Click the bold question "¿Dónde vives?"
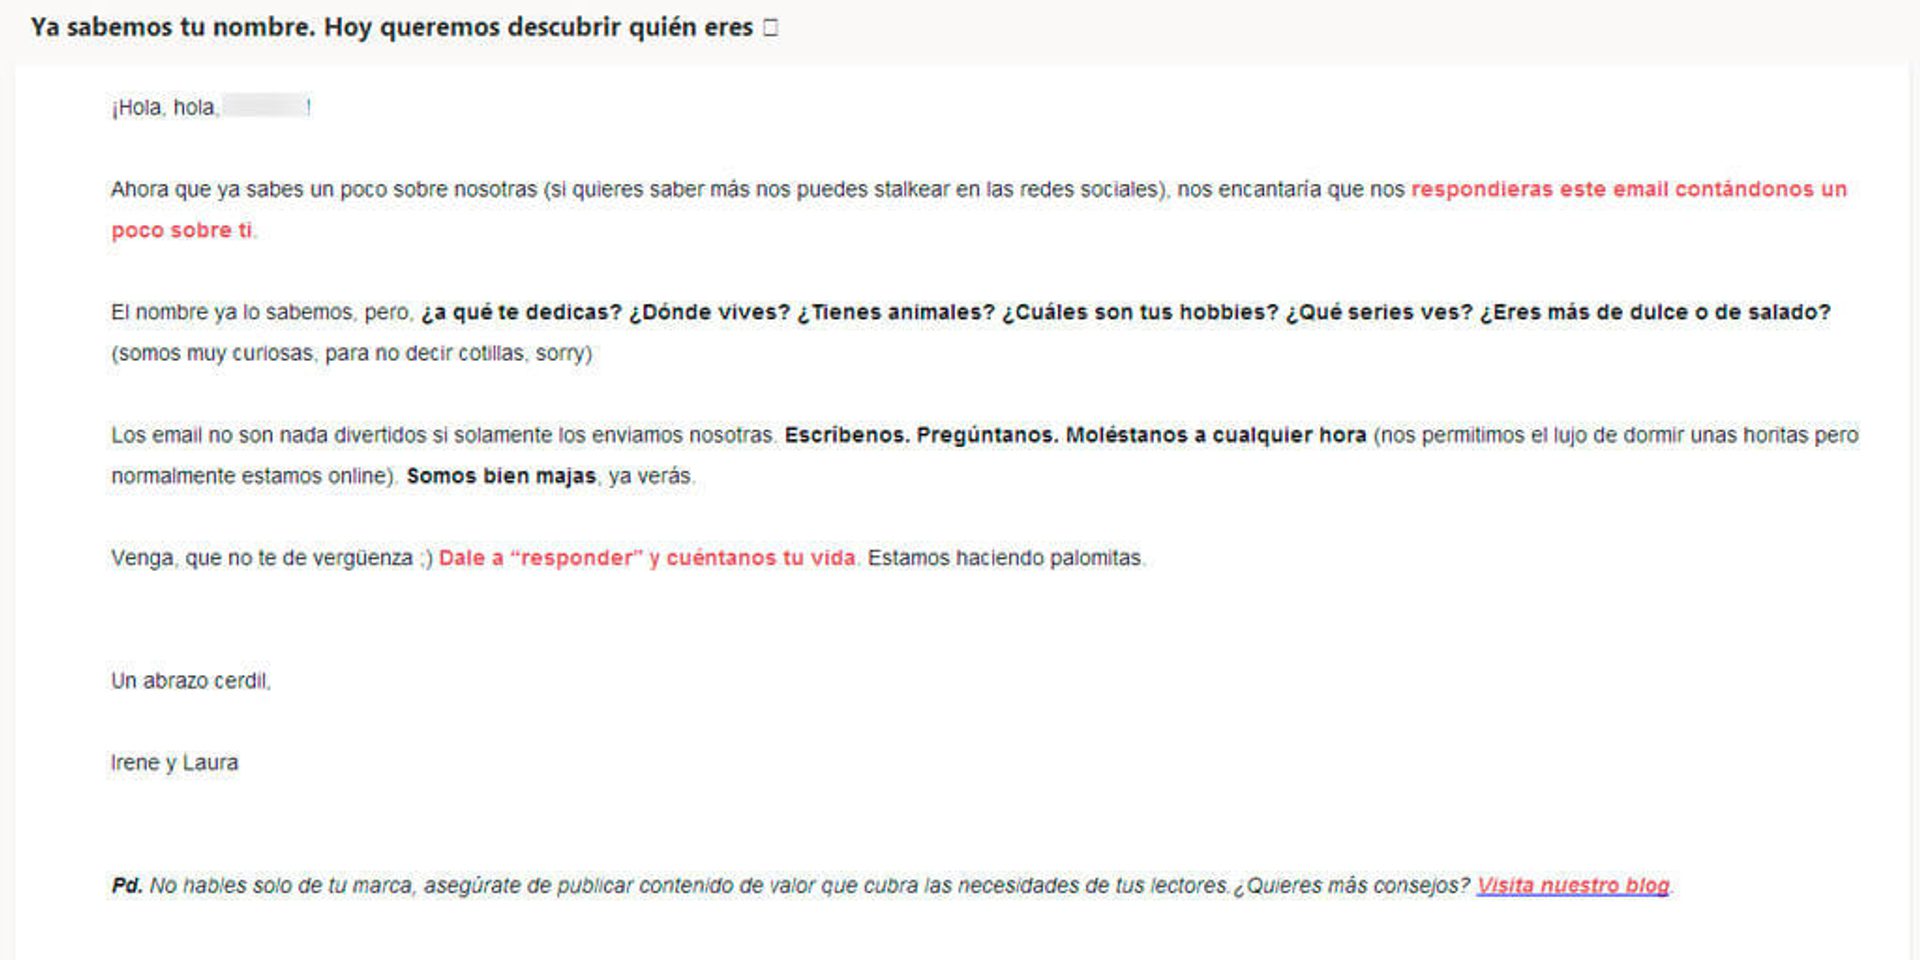Screen dimensions: 1920x960 pos(709,313)
